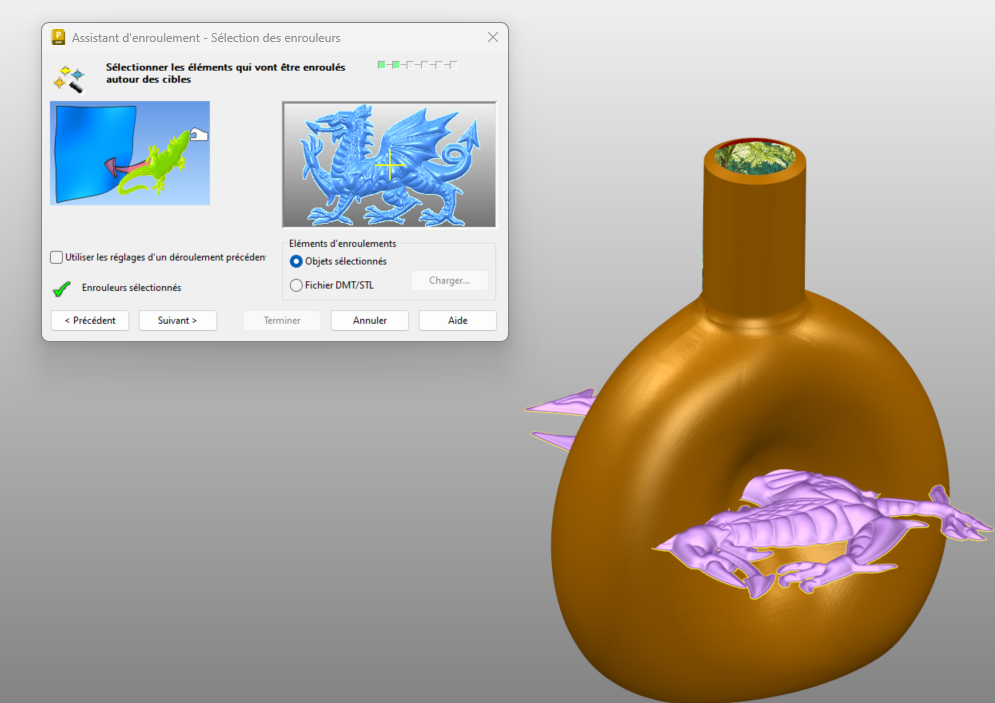The width and height of the screenshot is (995, 703).
Task: Cancel the wizard with Annuler
Action: (370, 320)
